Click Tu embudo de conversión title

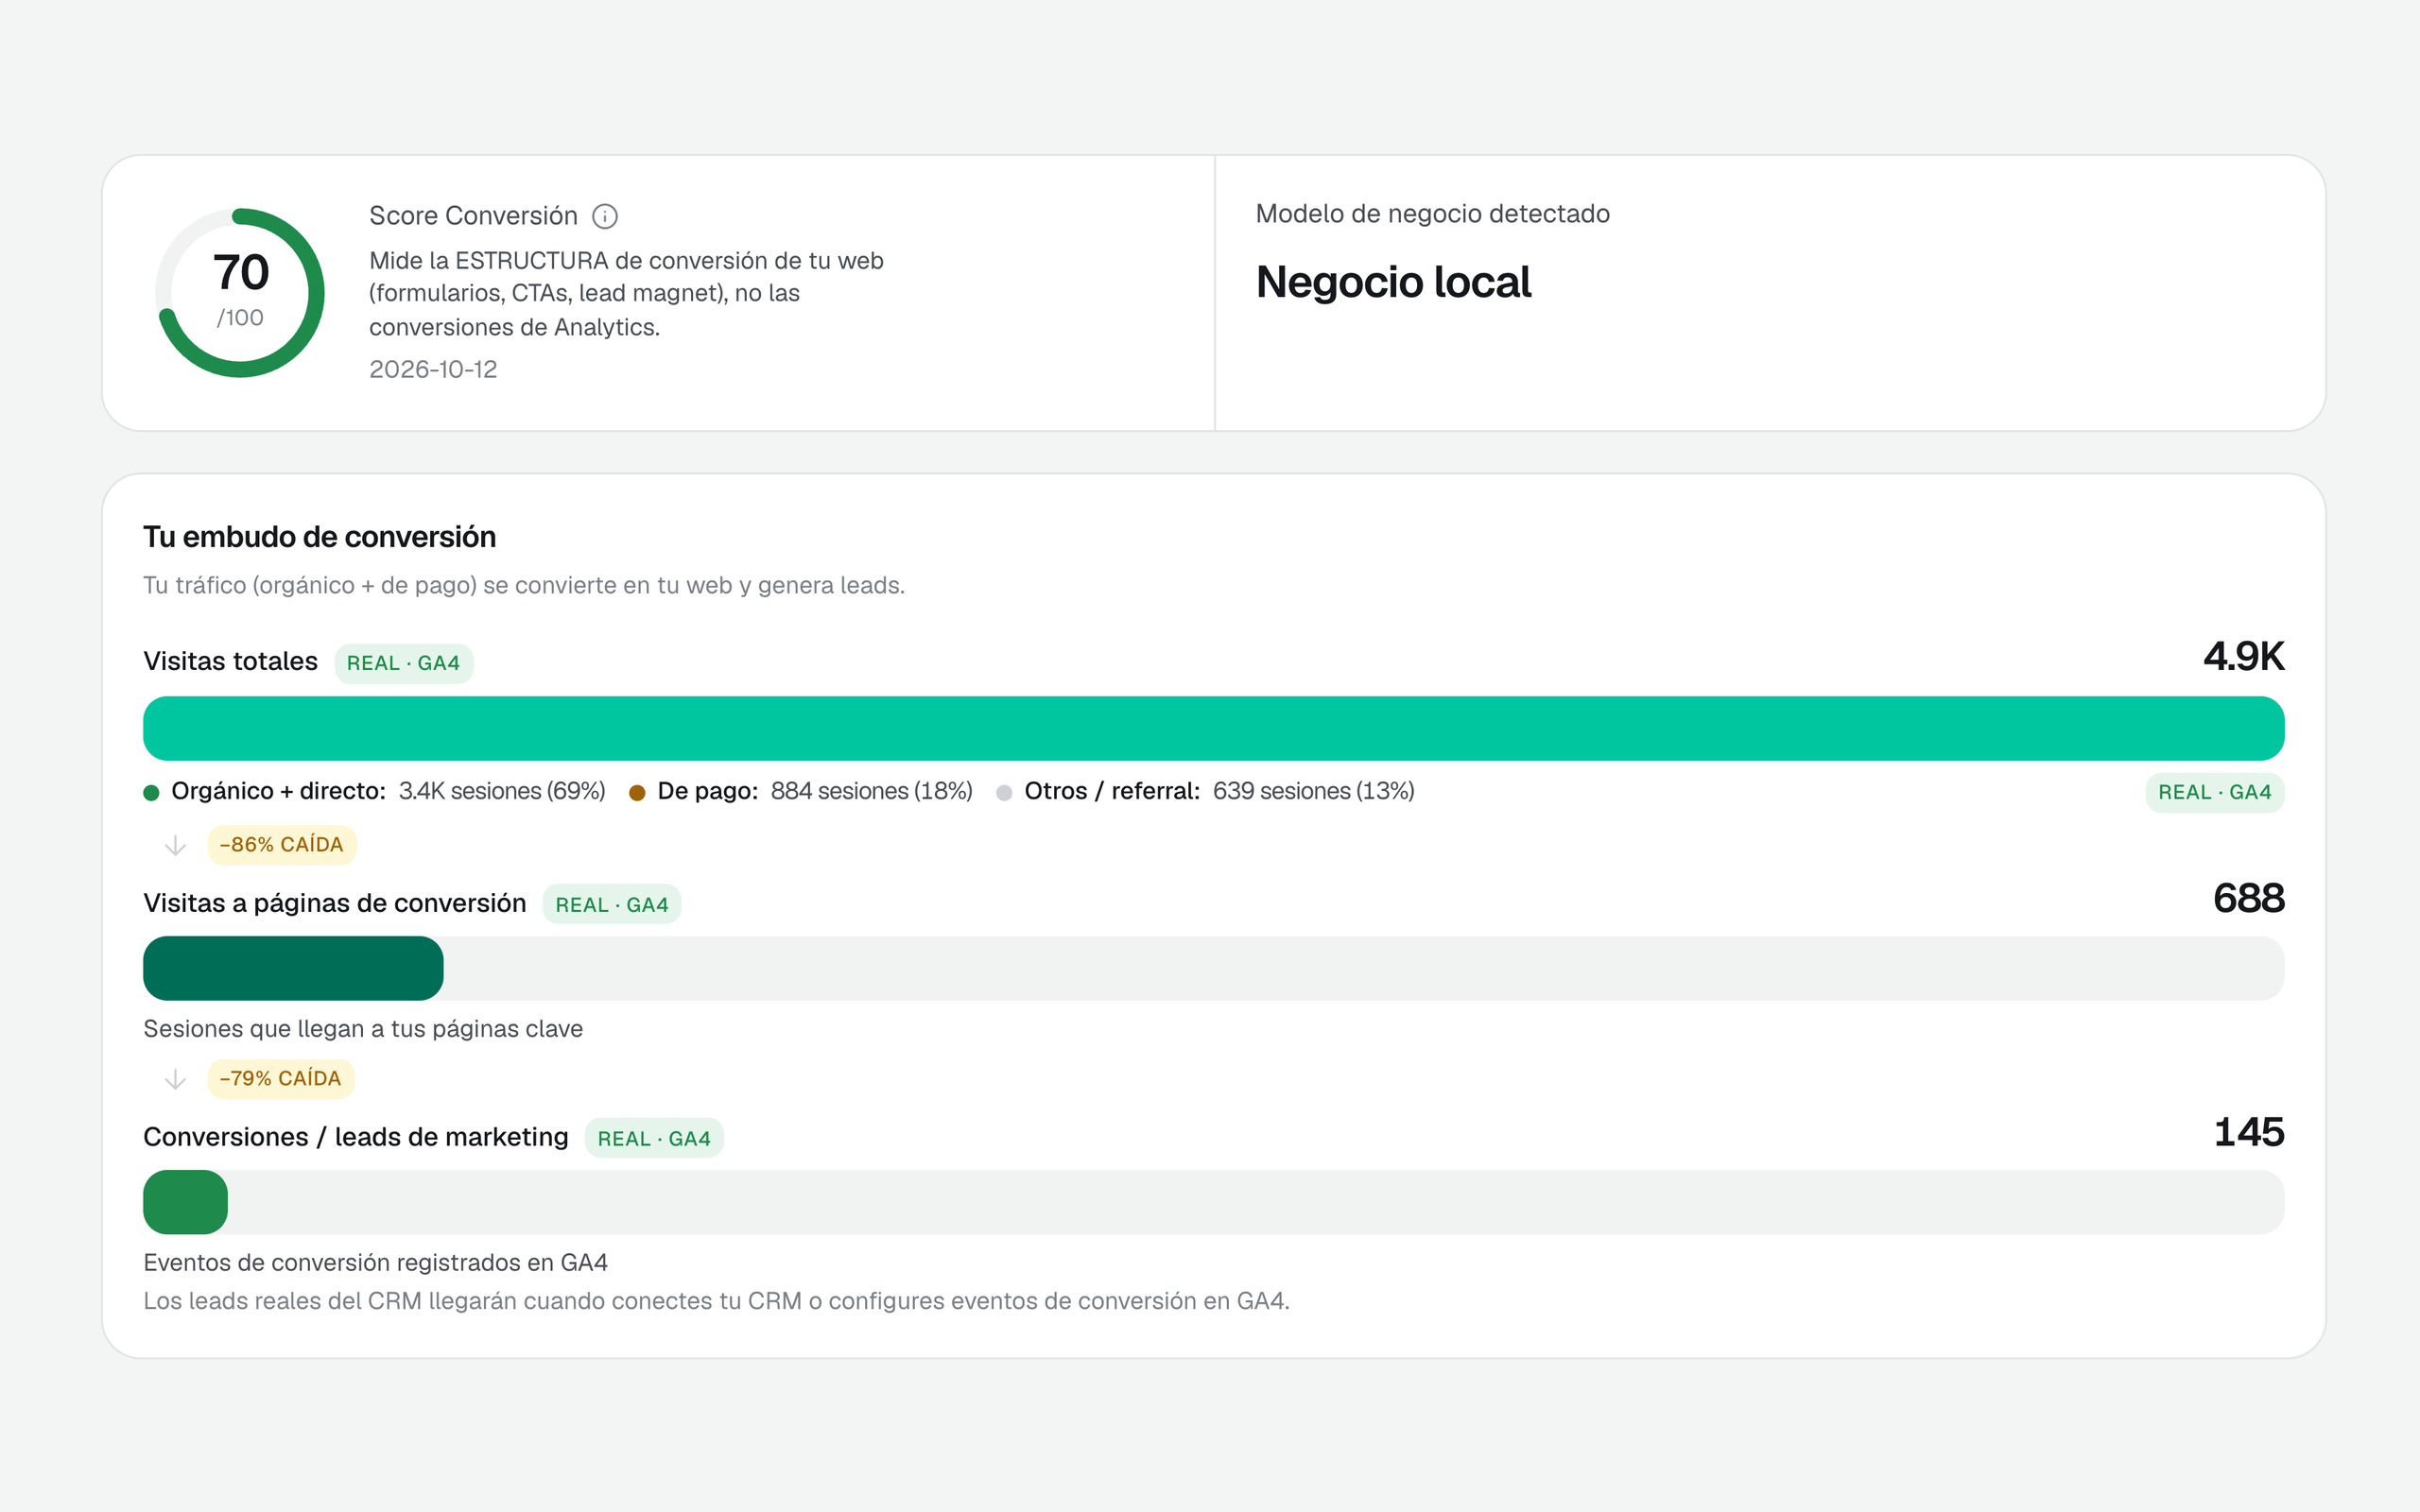point(319,537)
